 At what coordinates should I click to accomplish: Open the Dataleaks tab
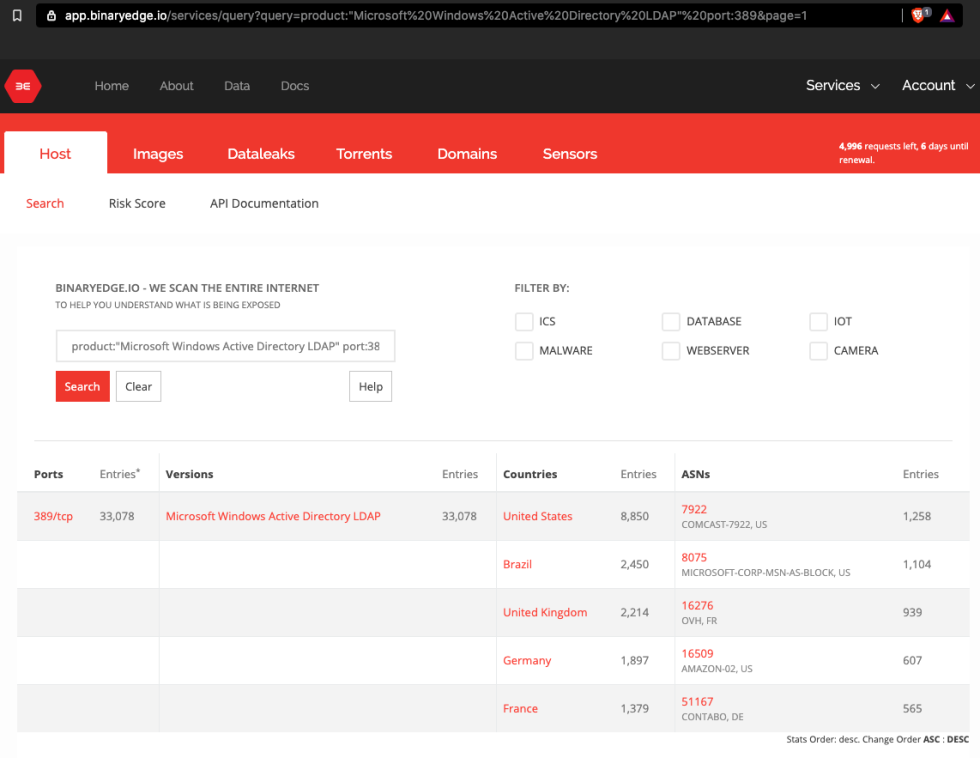260,153
